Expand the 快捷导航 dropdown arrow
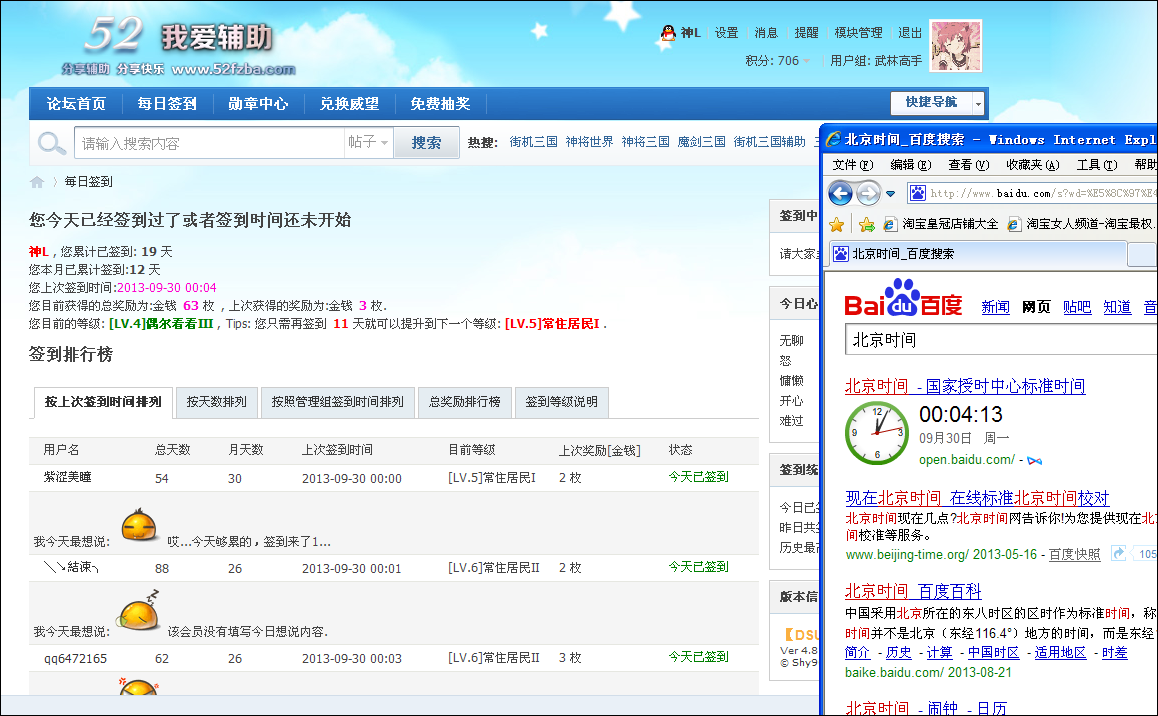1158x716 pixels. (x=977, y=104)
